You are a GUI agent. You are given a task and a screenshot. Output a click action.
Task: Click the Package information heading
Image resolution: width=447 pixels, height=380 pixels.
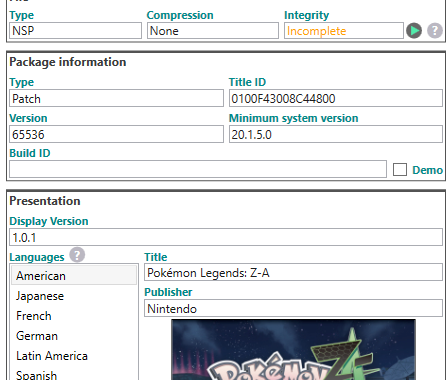click(x=68, y=62)
